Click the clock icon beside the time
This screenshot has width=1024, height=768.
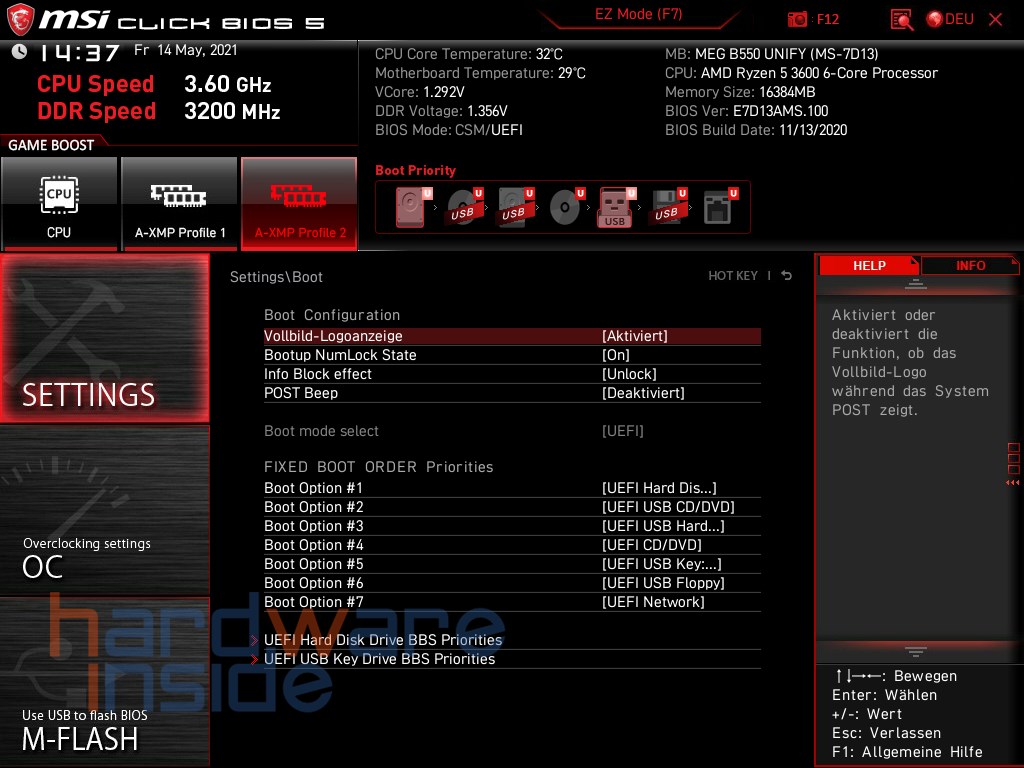(x=20, y=52)
